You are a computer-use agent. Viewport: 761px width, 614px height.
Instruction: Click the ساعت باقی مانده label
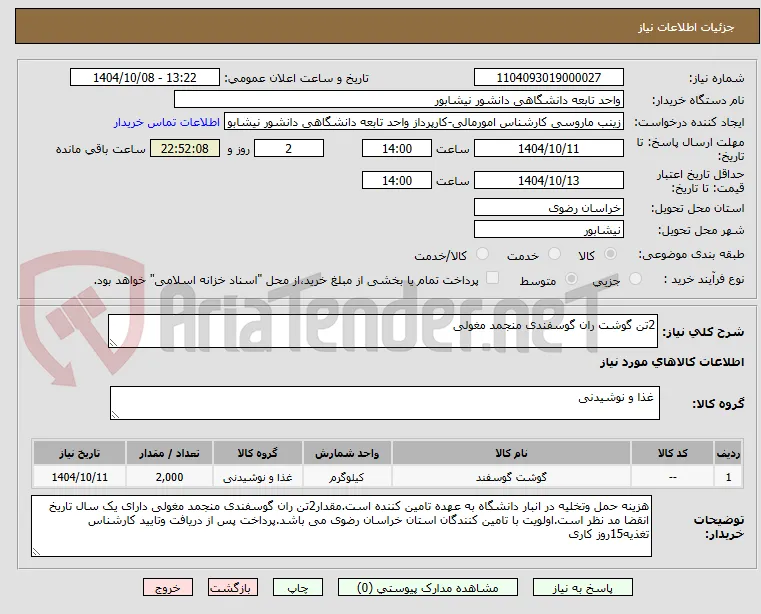point(100,149)
